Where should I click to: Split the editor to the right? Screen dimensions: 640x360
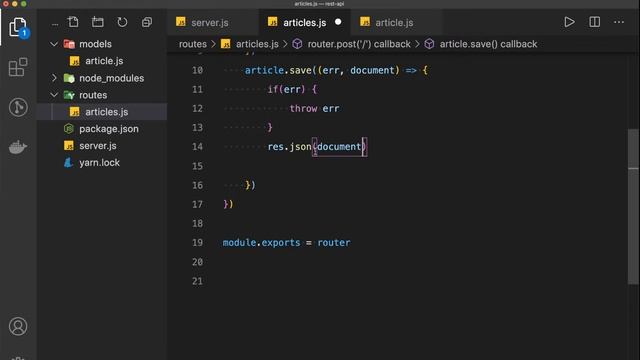click(594, 22)
